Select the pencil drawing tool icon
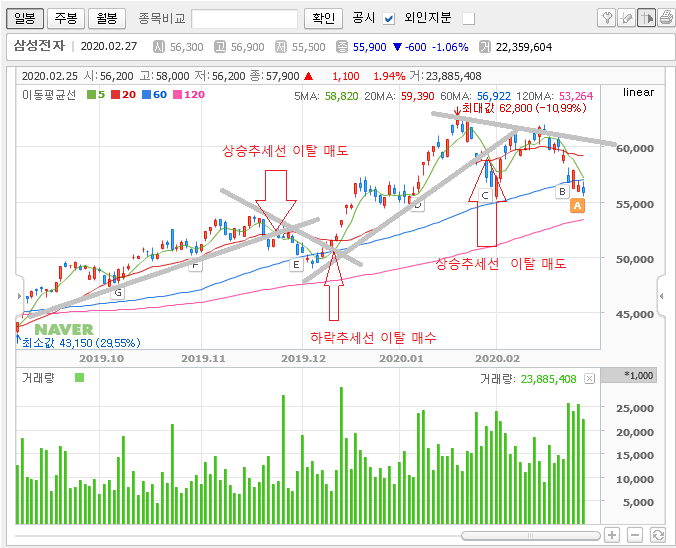 [x=626, y=18]
